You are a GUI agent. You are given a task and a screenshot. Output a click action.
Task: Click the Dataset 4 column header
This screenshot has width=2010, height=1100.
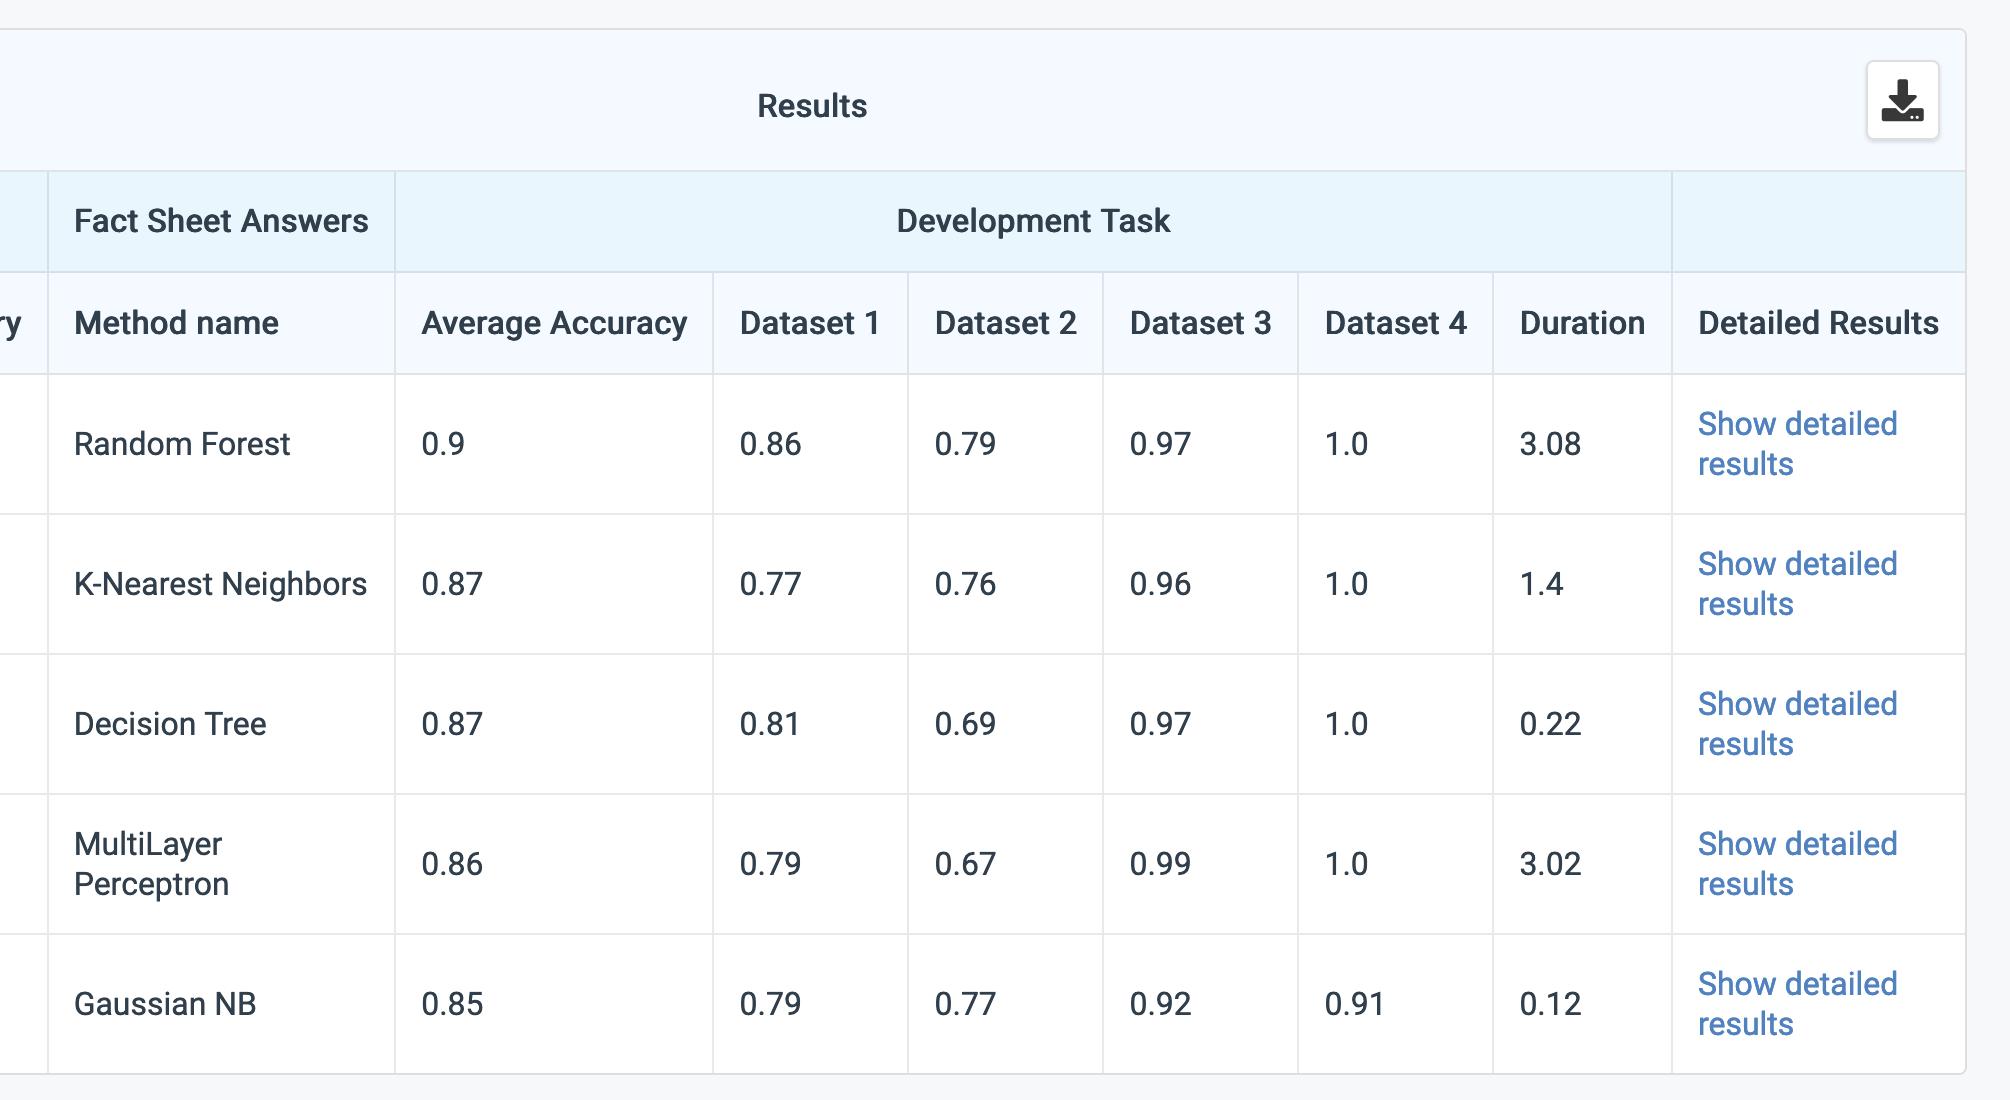tap(1395, 323)
